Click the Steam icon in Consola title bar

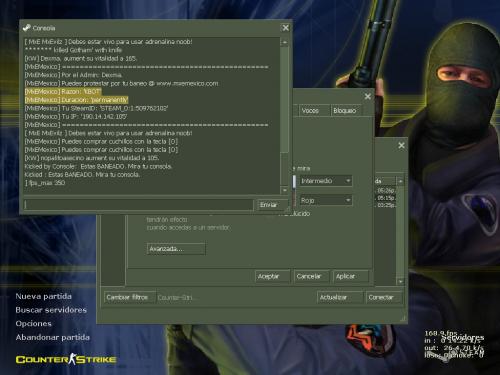[x=26, y=28]
